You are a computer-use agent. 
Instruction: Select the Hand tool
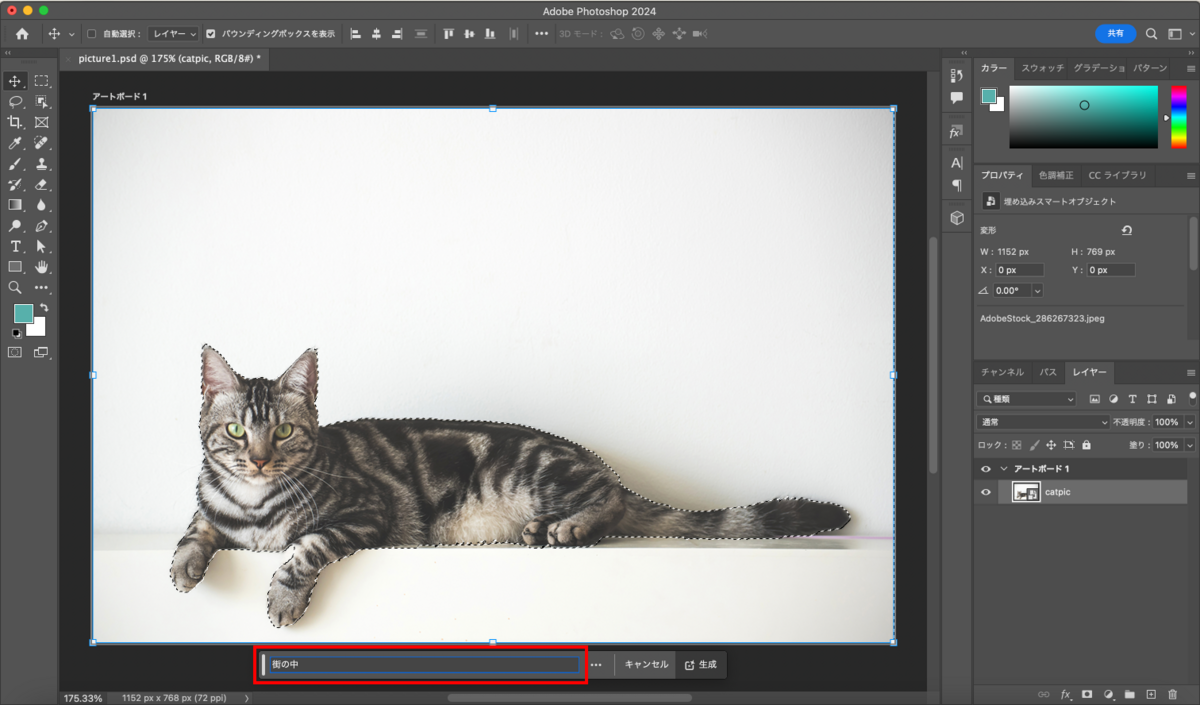click(x=42, y=267)
